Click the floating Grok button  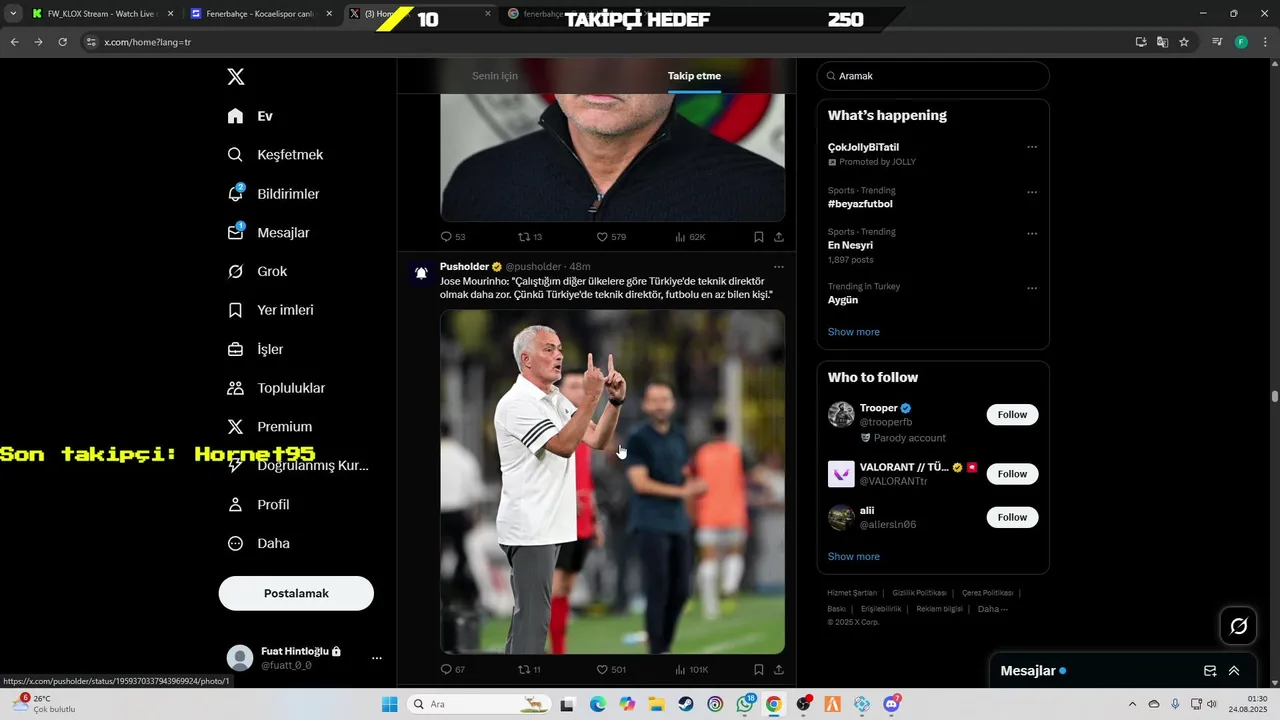(1238, 626)
